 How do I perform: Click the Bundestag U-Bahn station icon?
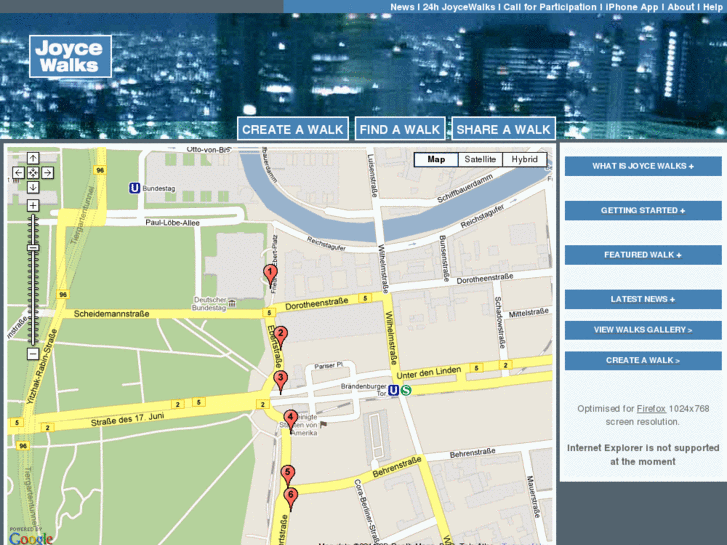click(134, 188)
